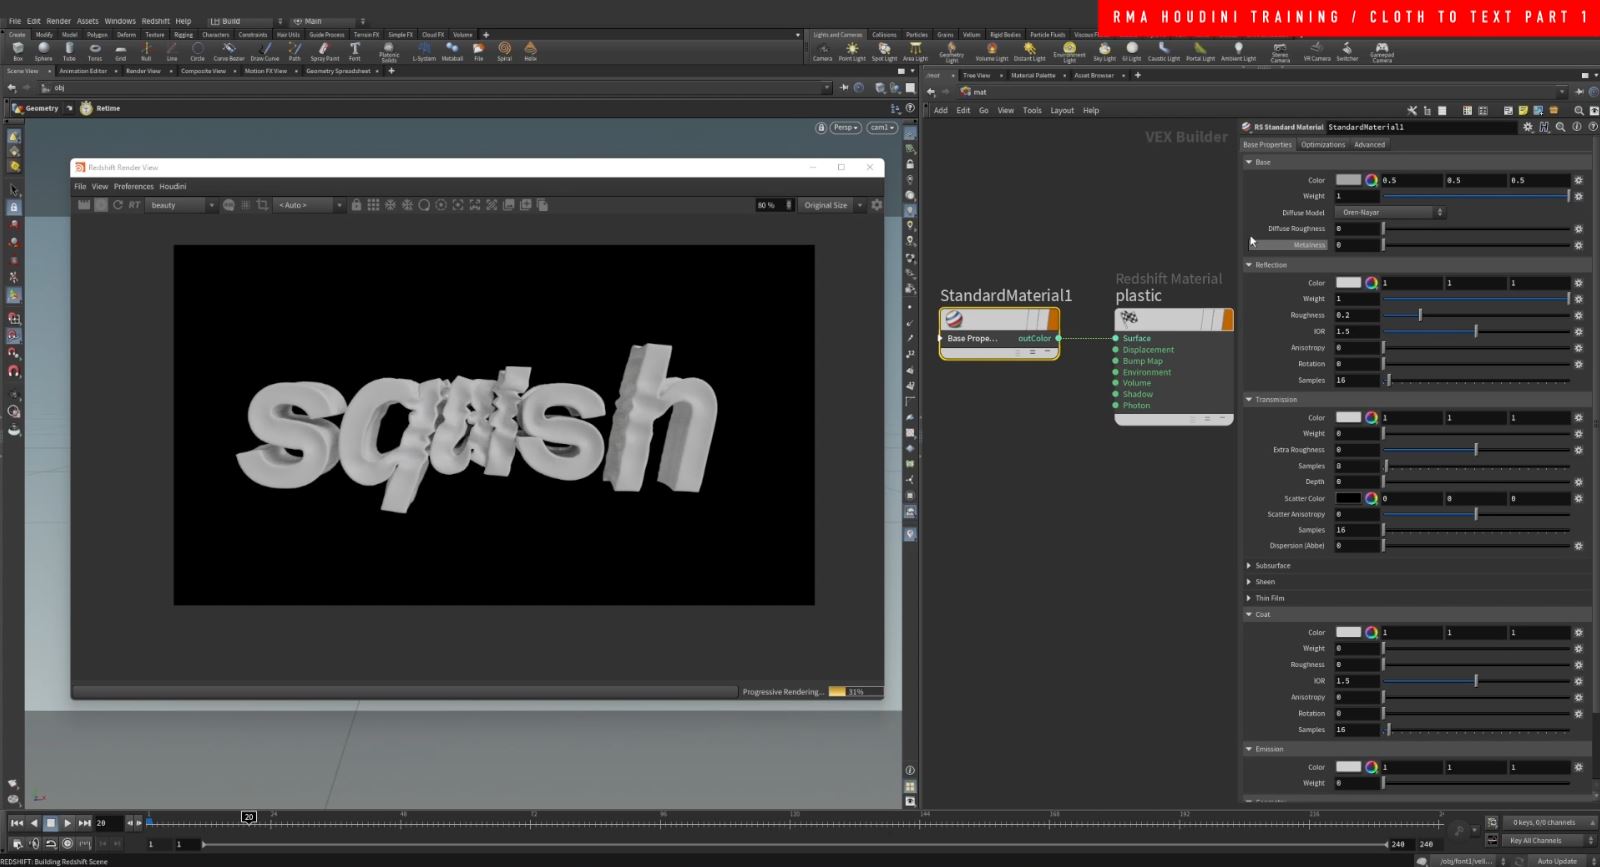Screen dimensions: 1600x867
Task: Open the Oren-Nayar Diffuse Model dropdown
Action: click(1391, 212)
